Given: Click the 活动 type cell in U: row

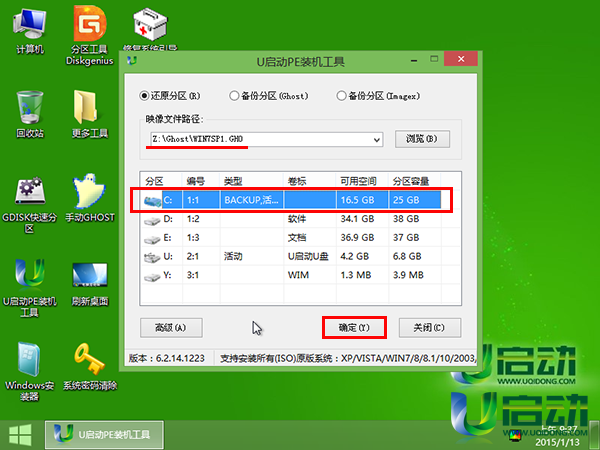Looking at the screenshot, I should pos(233,256).
